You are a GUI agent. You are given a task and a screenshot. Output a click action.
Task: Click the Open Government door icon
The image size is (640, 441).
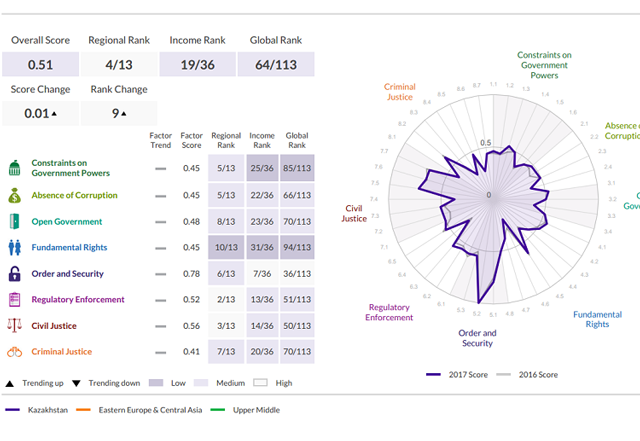[15, 221]
